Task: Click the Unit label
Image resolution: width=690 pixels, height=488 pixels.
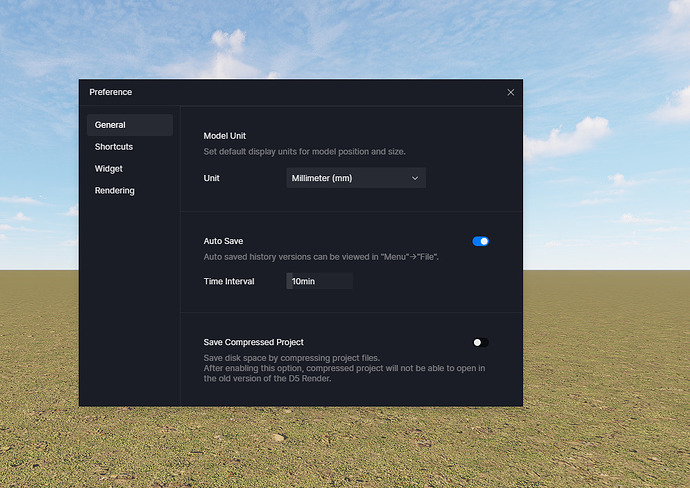Action: [x=212, y=178]
